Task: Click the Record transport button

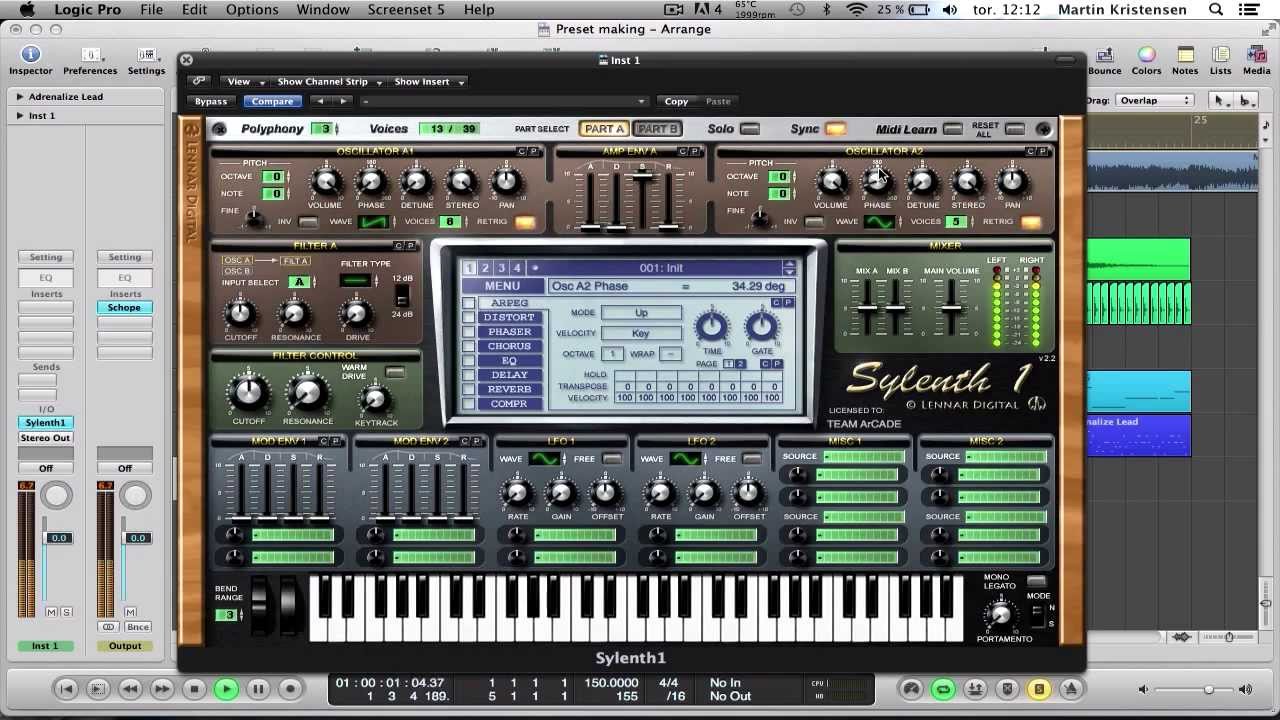Action: click(290, 688)
